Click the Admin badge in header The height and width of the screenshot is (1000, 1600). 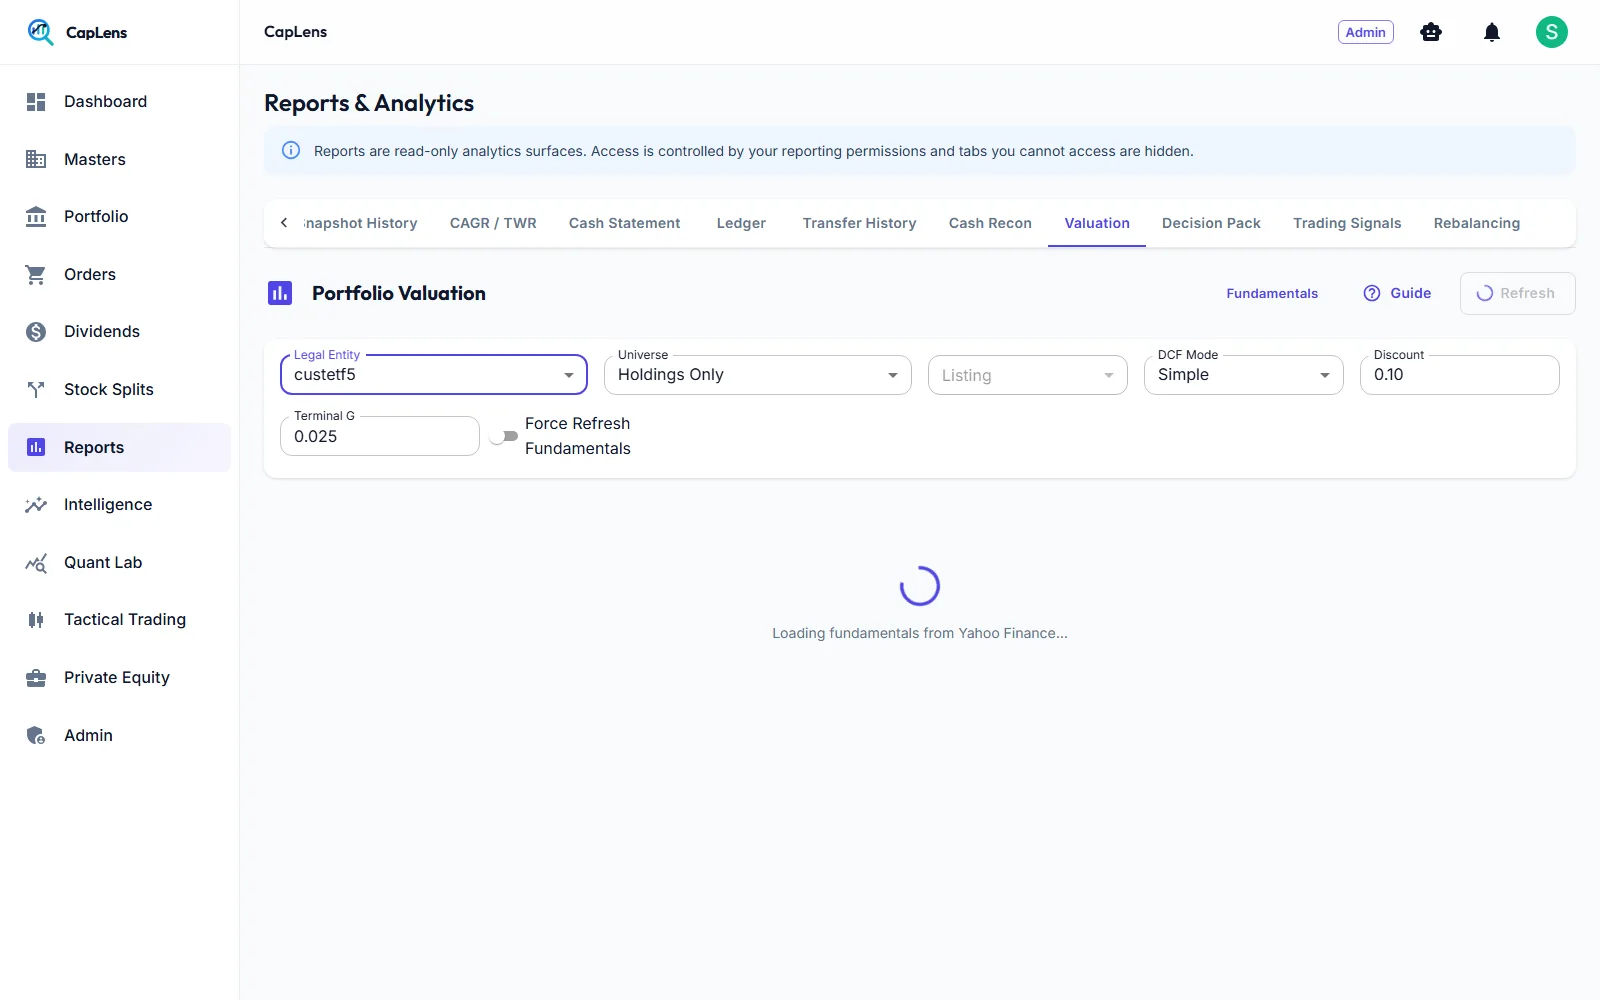(x=1366, y=32)
